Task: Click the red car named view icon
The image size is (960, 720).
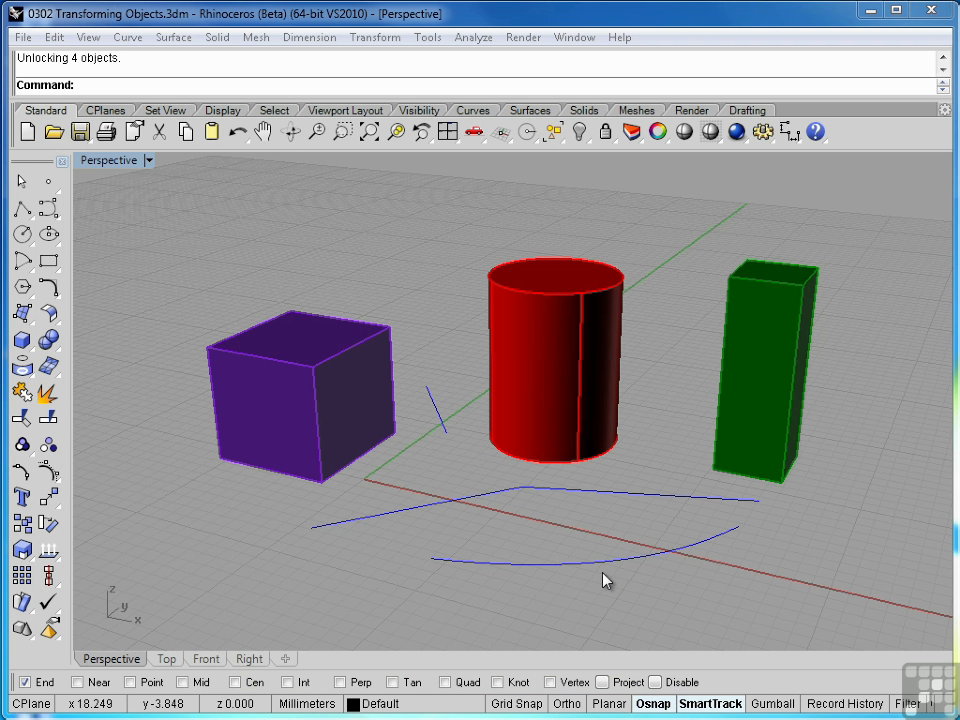Action: 474,132
